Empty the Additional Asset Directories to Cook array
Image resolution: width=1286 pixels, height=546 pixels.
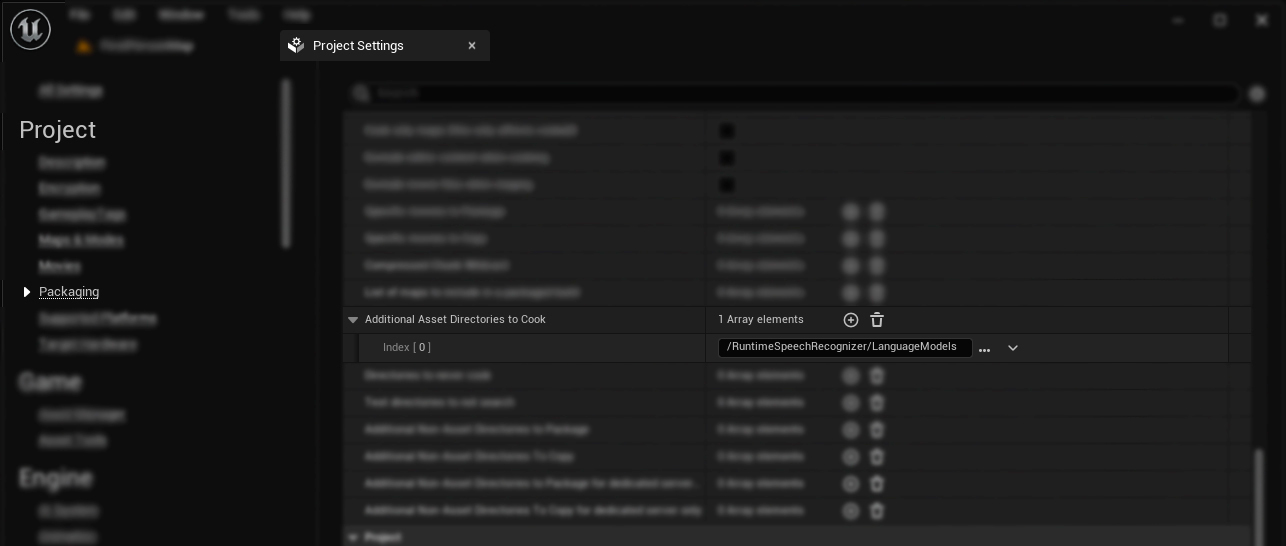[x=877, y=320]
